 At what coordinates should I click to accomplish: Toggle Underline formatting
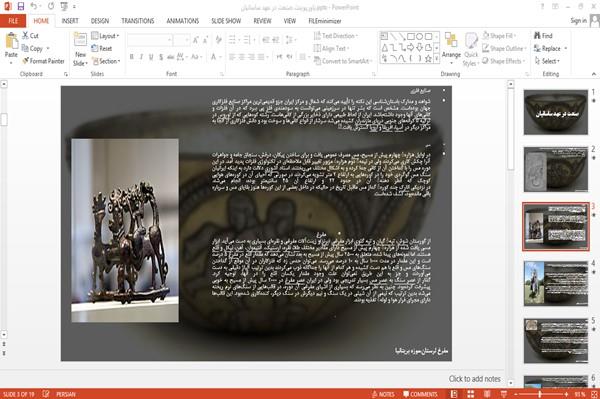point(151,57)
